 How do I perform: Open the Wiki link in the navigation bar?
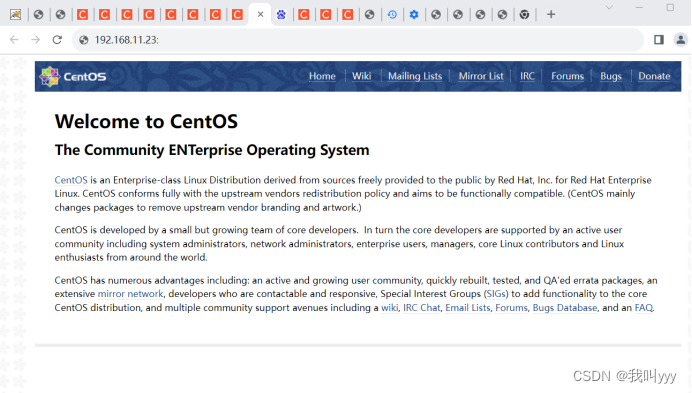(x=361, y=76)
